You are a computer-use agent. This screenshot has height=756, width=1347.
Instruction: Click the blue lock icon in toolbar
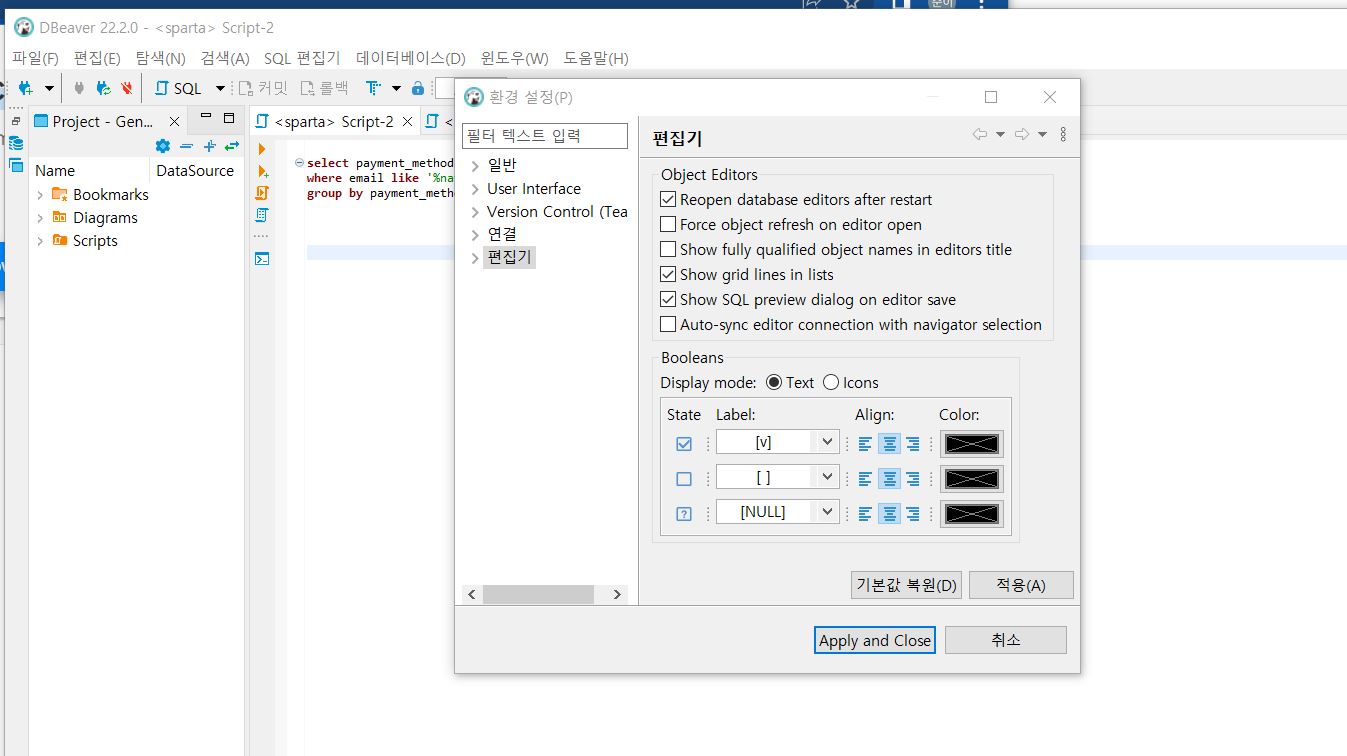tap(418, 88)
